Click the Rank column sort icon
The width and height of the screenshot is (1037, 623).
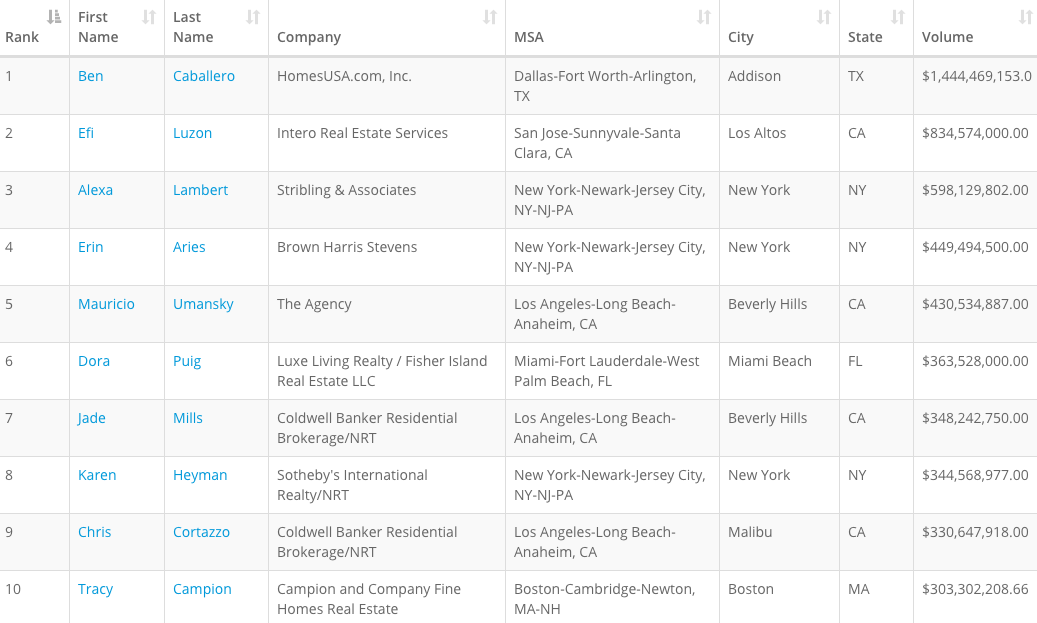[x=54, y=17]
